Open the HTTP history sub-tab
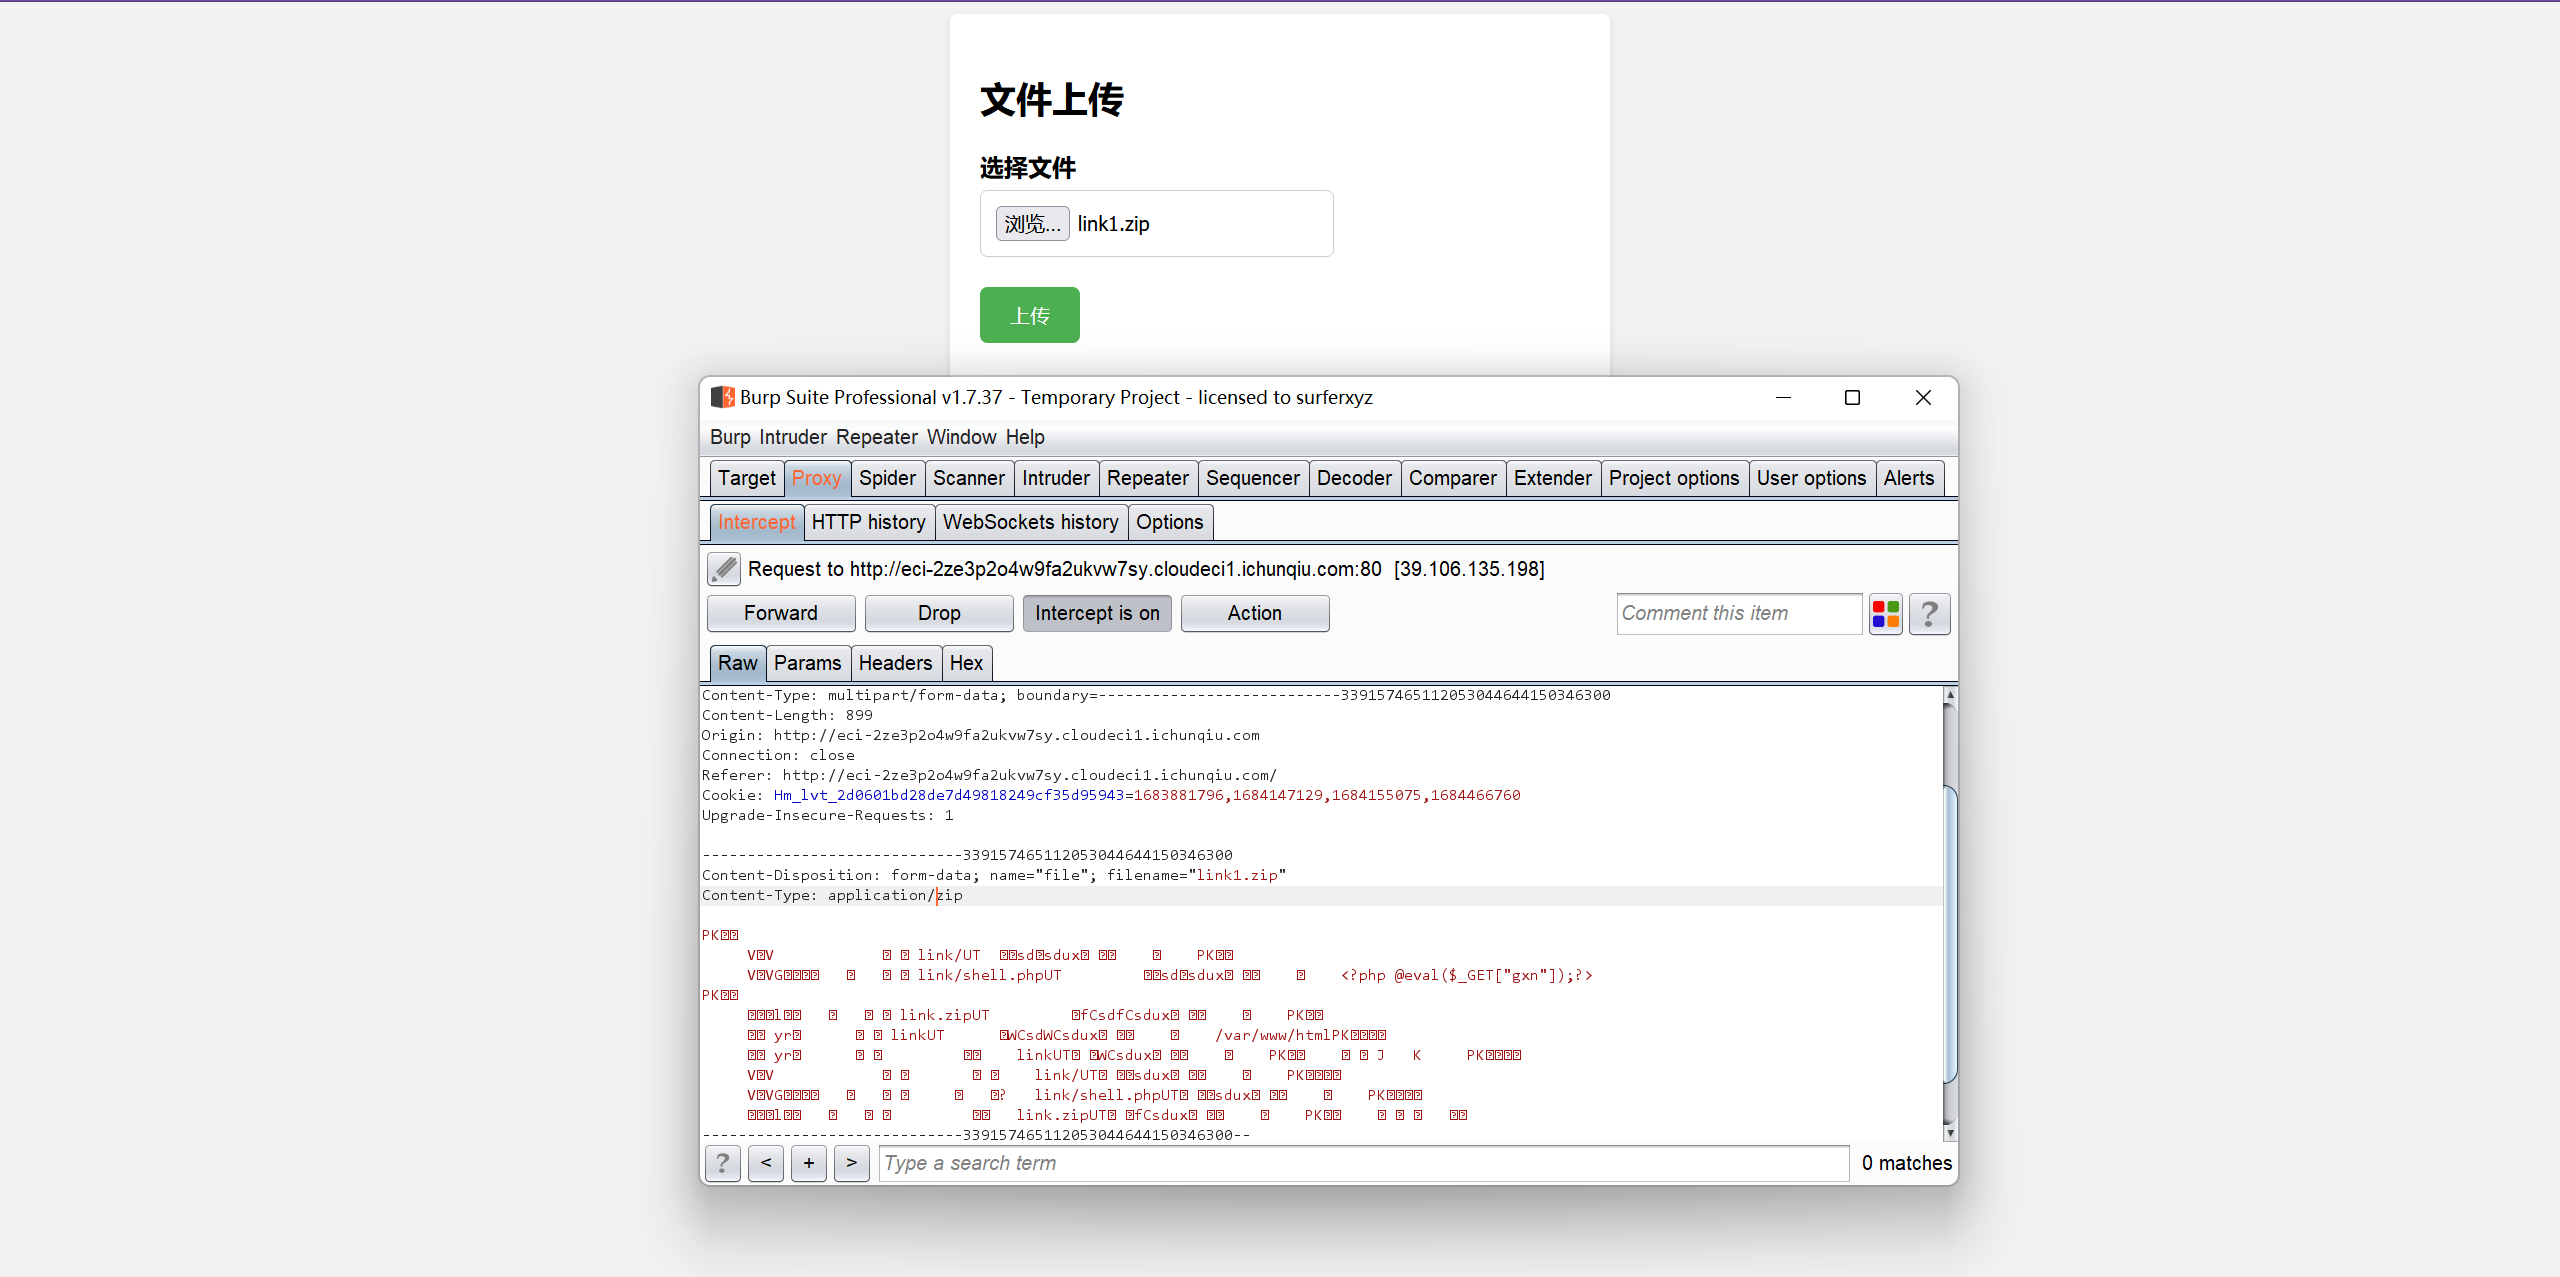 [x=868, y=522]
